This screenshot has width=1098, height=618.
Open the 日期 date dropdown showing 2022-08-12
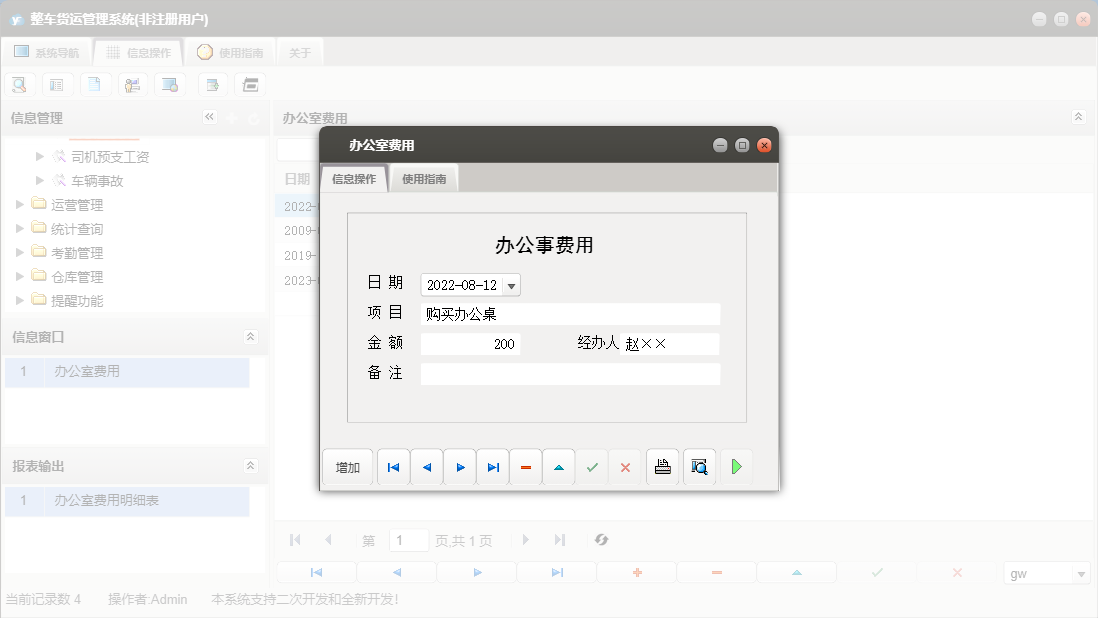[x=509, y=284]
